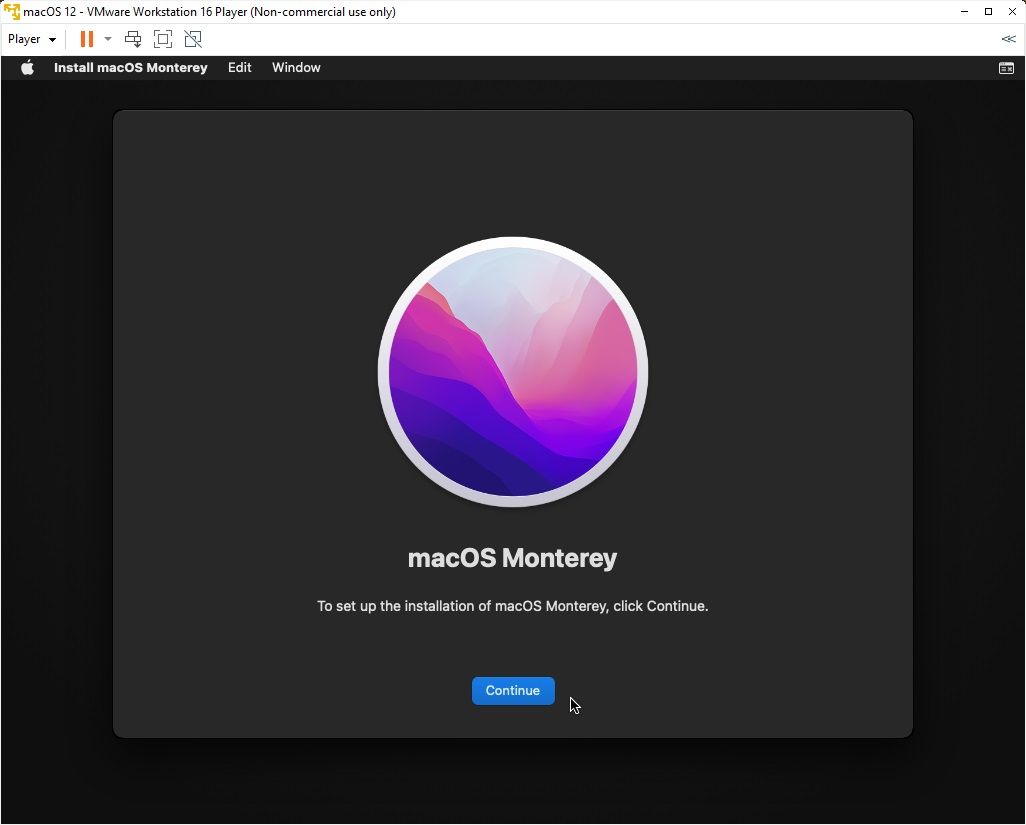This screenshot has width=1026, height=825.
Task: Open the Install macOS Monterey menu
Action: pyautogui.click(x=130, y=67)
